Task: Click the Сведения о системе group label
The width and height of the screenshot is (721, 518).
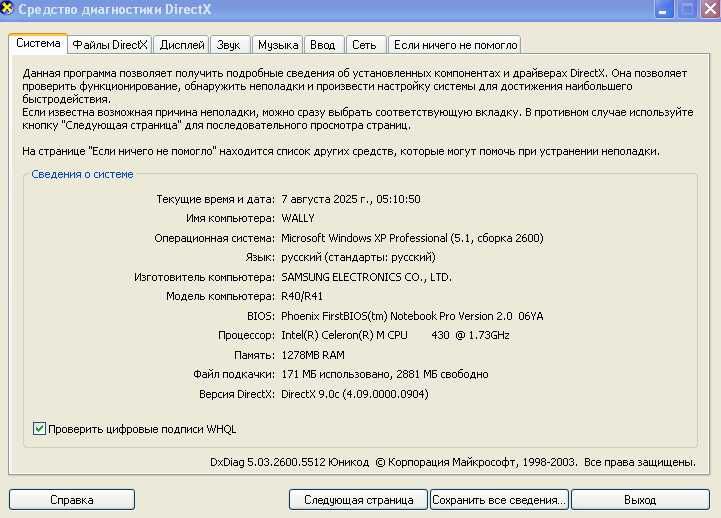Action: point(82,174)
